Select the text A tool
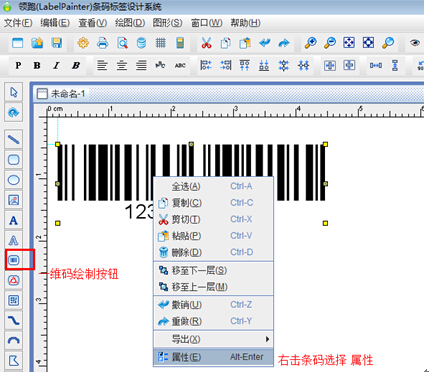Screen dimensions: 429x372 point(14,220)
